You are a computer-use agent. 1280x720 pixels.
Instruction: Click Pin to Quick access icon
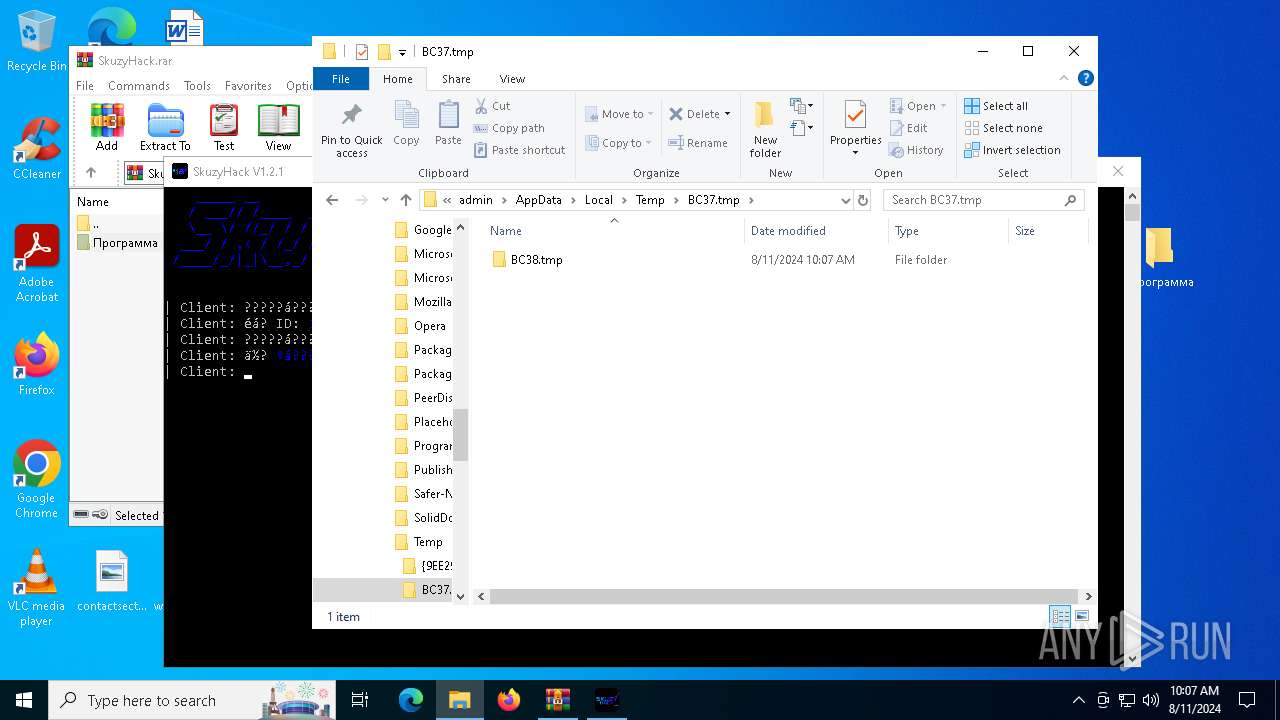coord(351,128)
